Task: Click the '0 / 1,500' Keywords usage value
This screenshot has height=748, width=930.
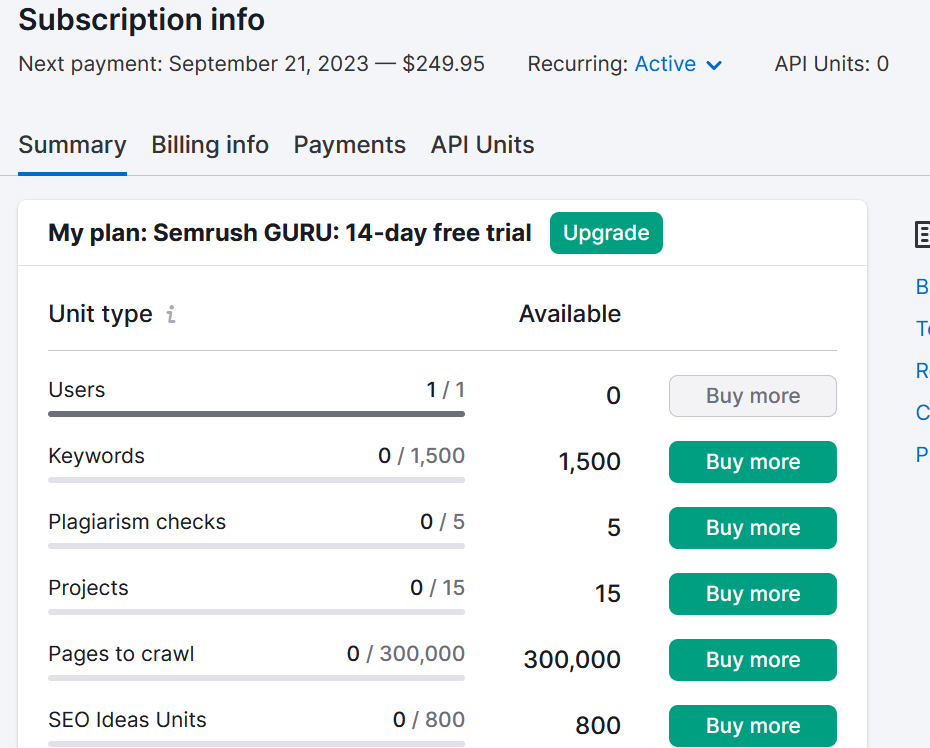Action: tap(421, 456)
